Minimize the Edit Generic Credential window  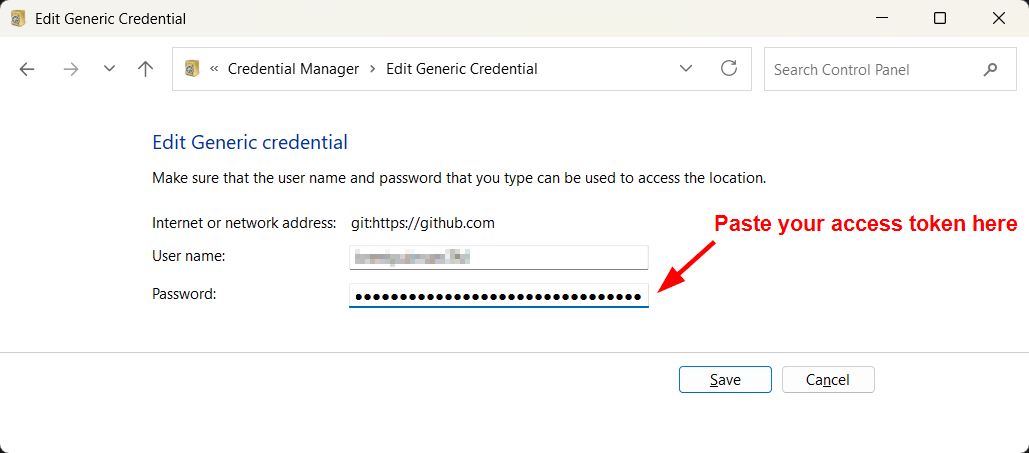[x=881, y=18]
